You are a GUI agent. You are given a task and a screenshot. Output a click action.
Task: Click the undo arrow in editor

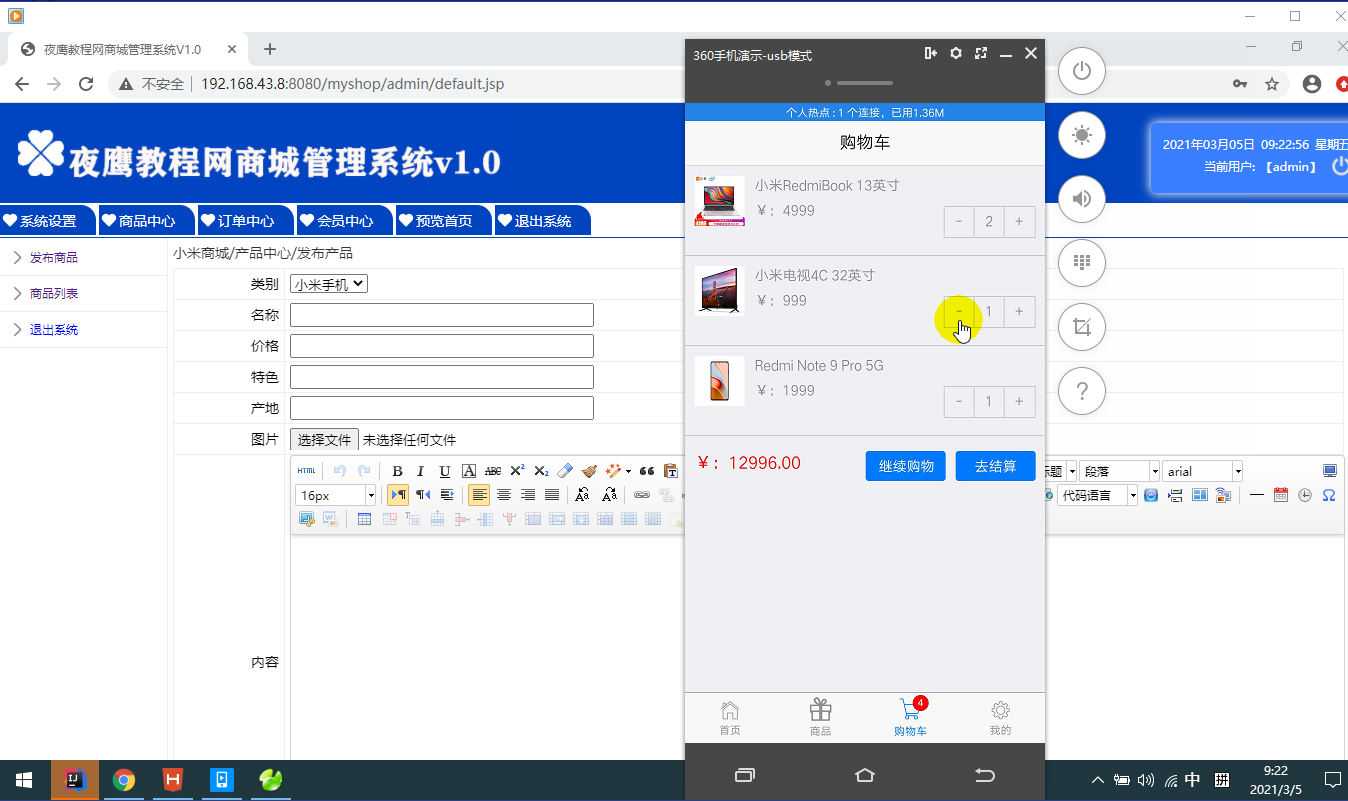pyautogui.click(x=340, y=471)
